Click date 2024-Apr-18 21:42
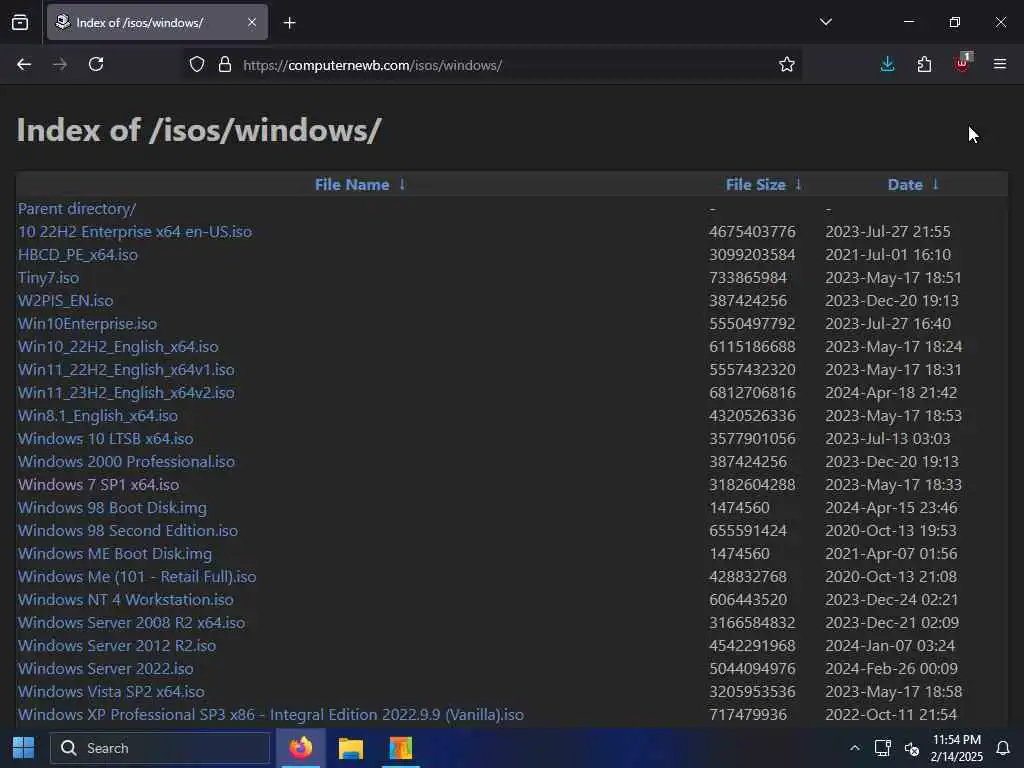This screenshot has width=1024, height=768. coord(891,392)
